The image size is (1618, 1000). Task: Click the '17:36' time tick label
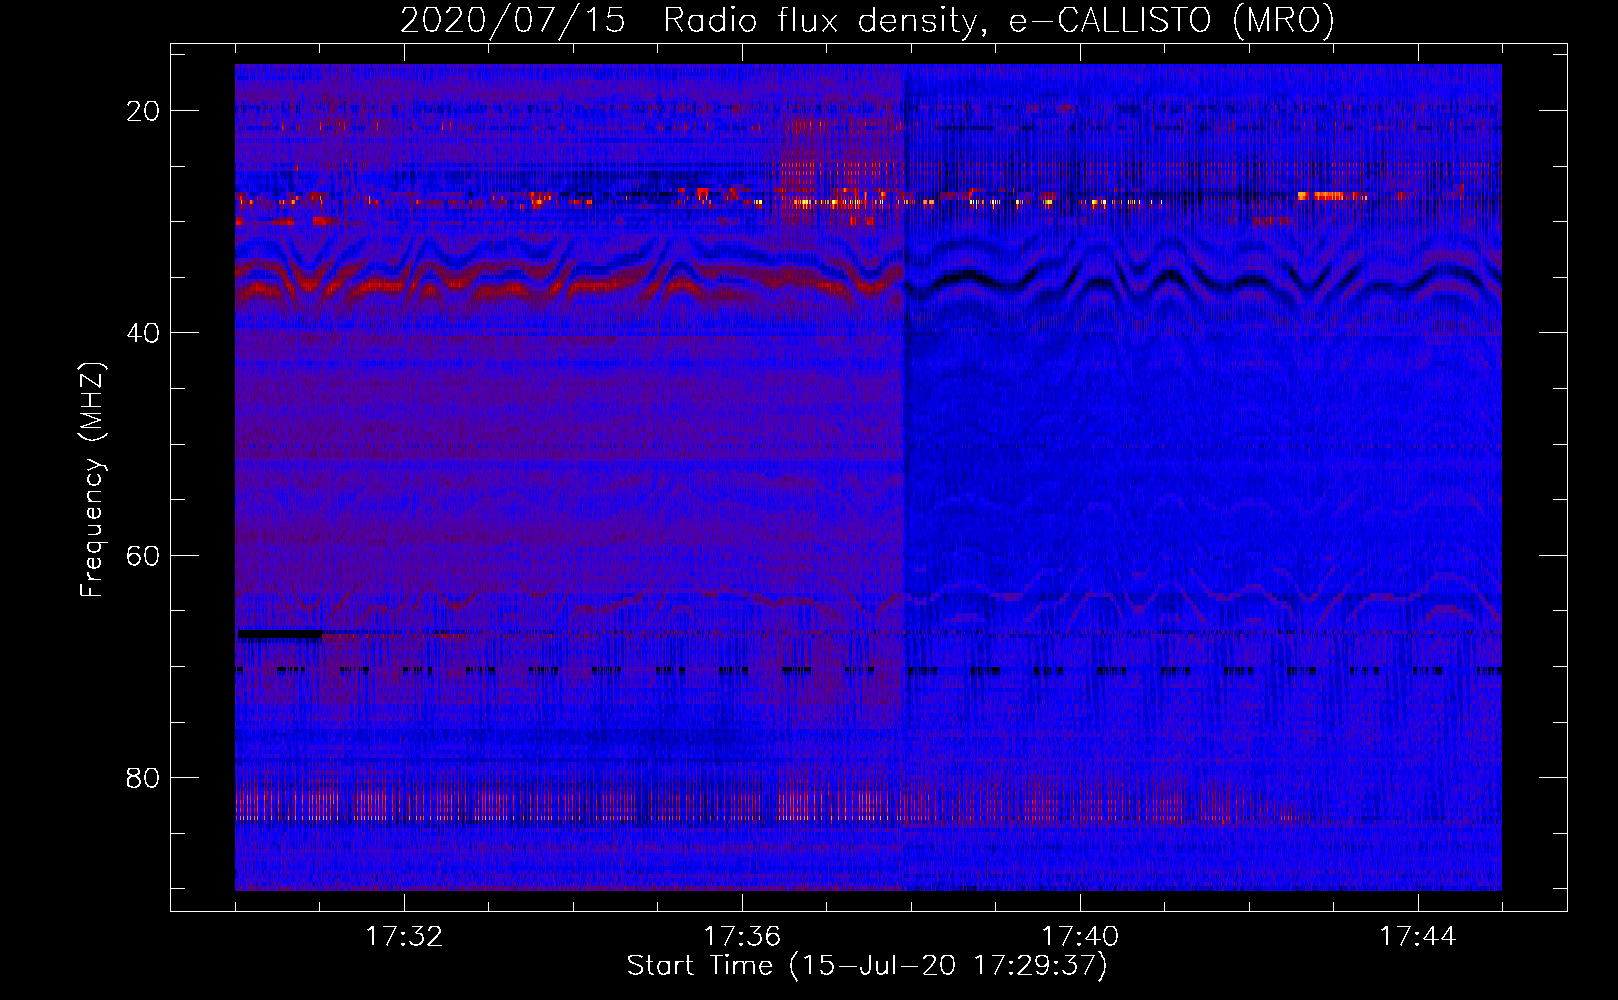[742, 937]
